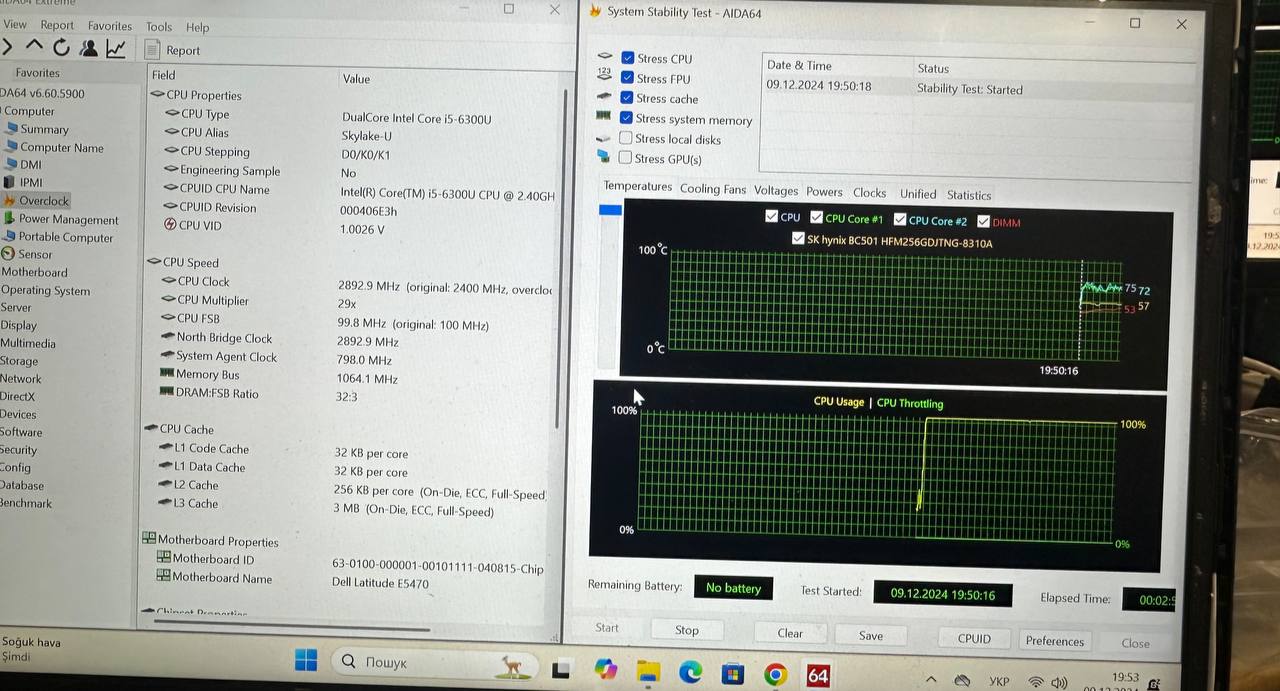Screen dimensions: 1280x691
Task: Toggle Stress CPU checkbox
Action: (628, 58)
